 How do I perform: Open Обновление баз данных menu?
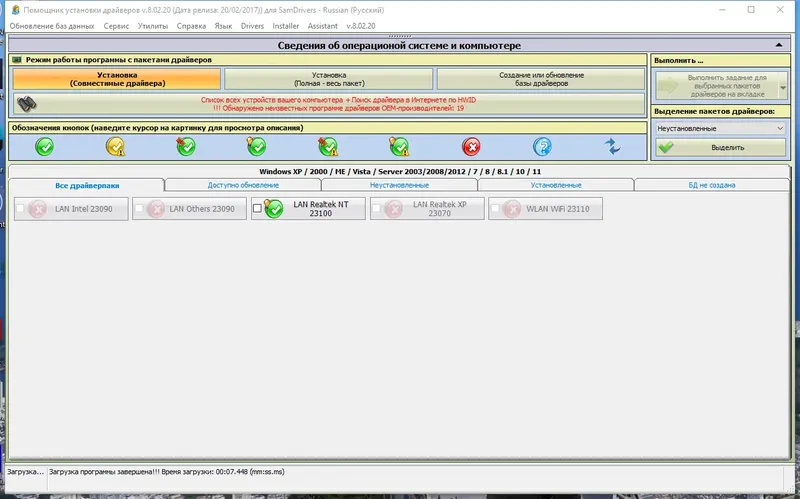(x=52, y=26)
